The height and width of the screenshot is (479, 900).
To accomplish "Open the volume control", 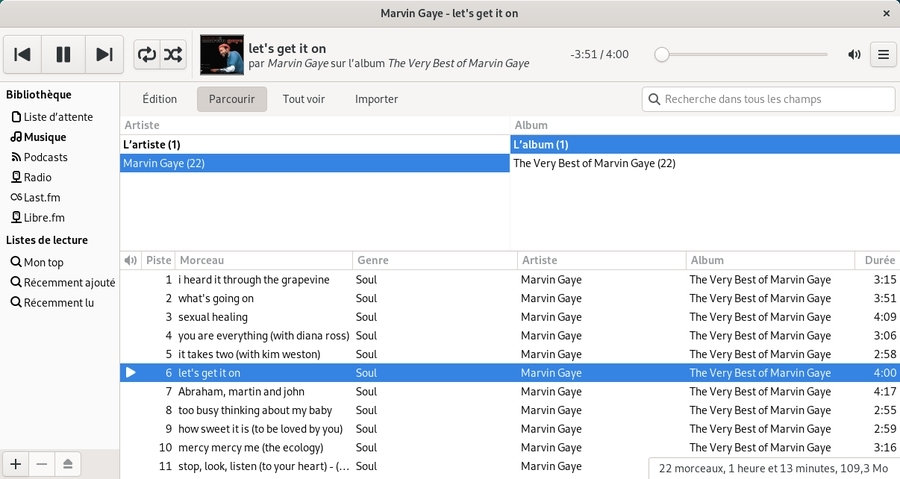I will [x=854, y=54].
